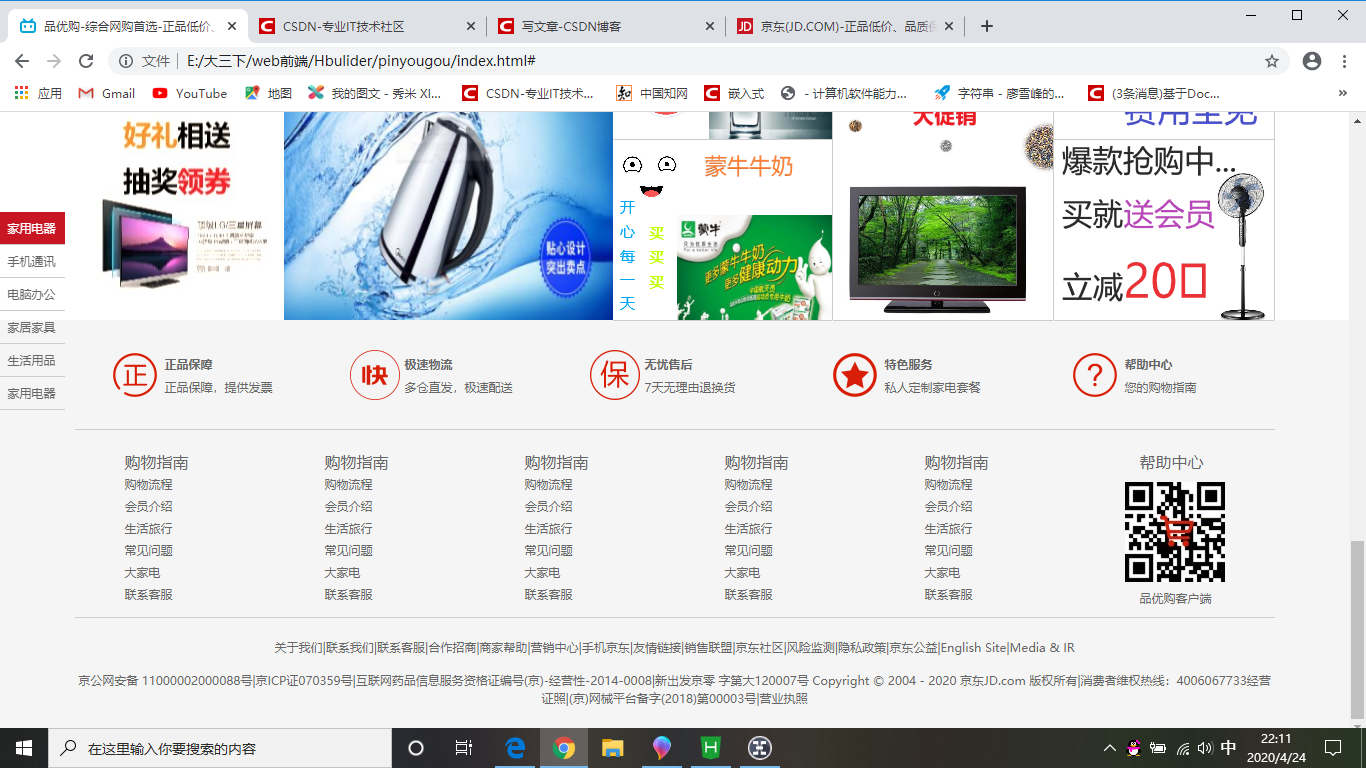Select the 极速物流 '快' icon
The image size is (1366, 768).
(x=375, y=375)
